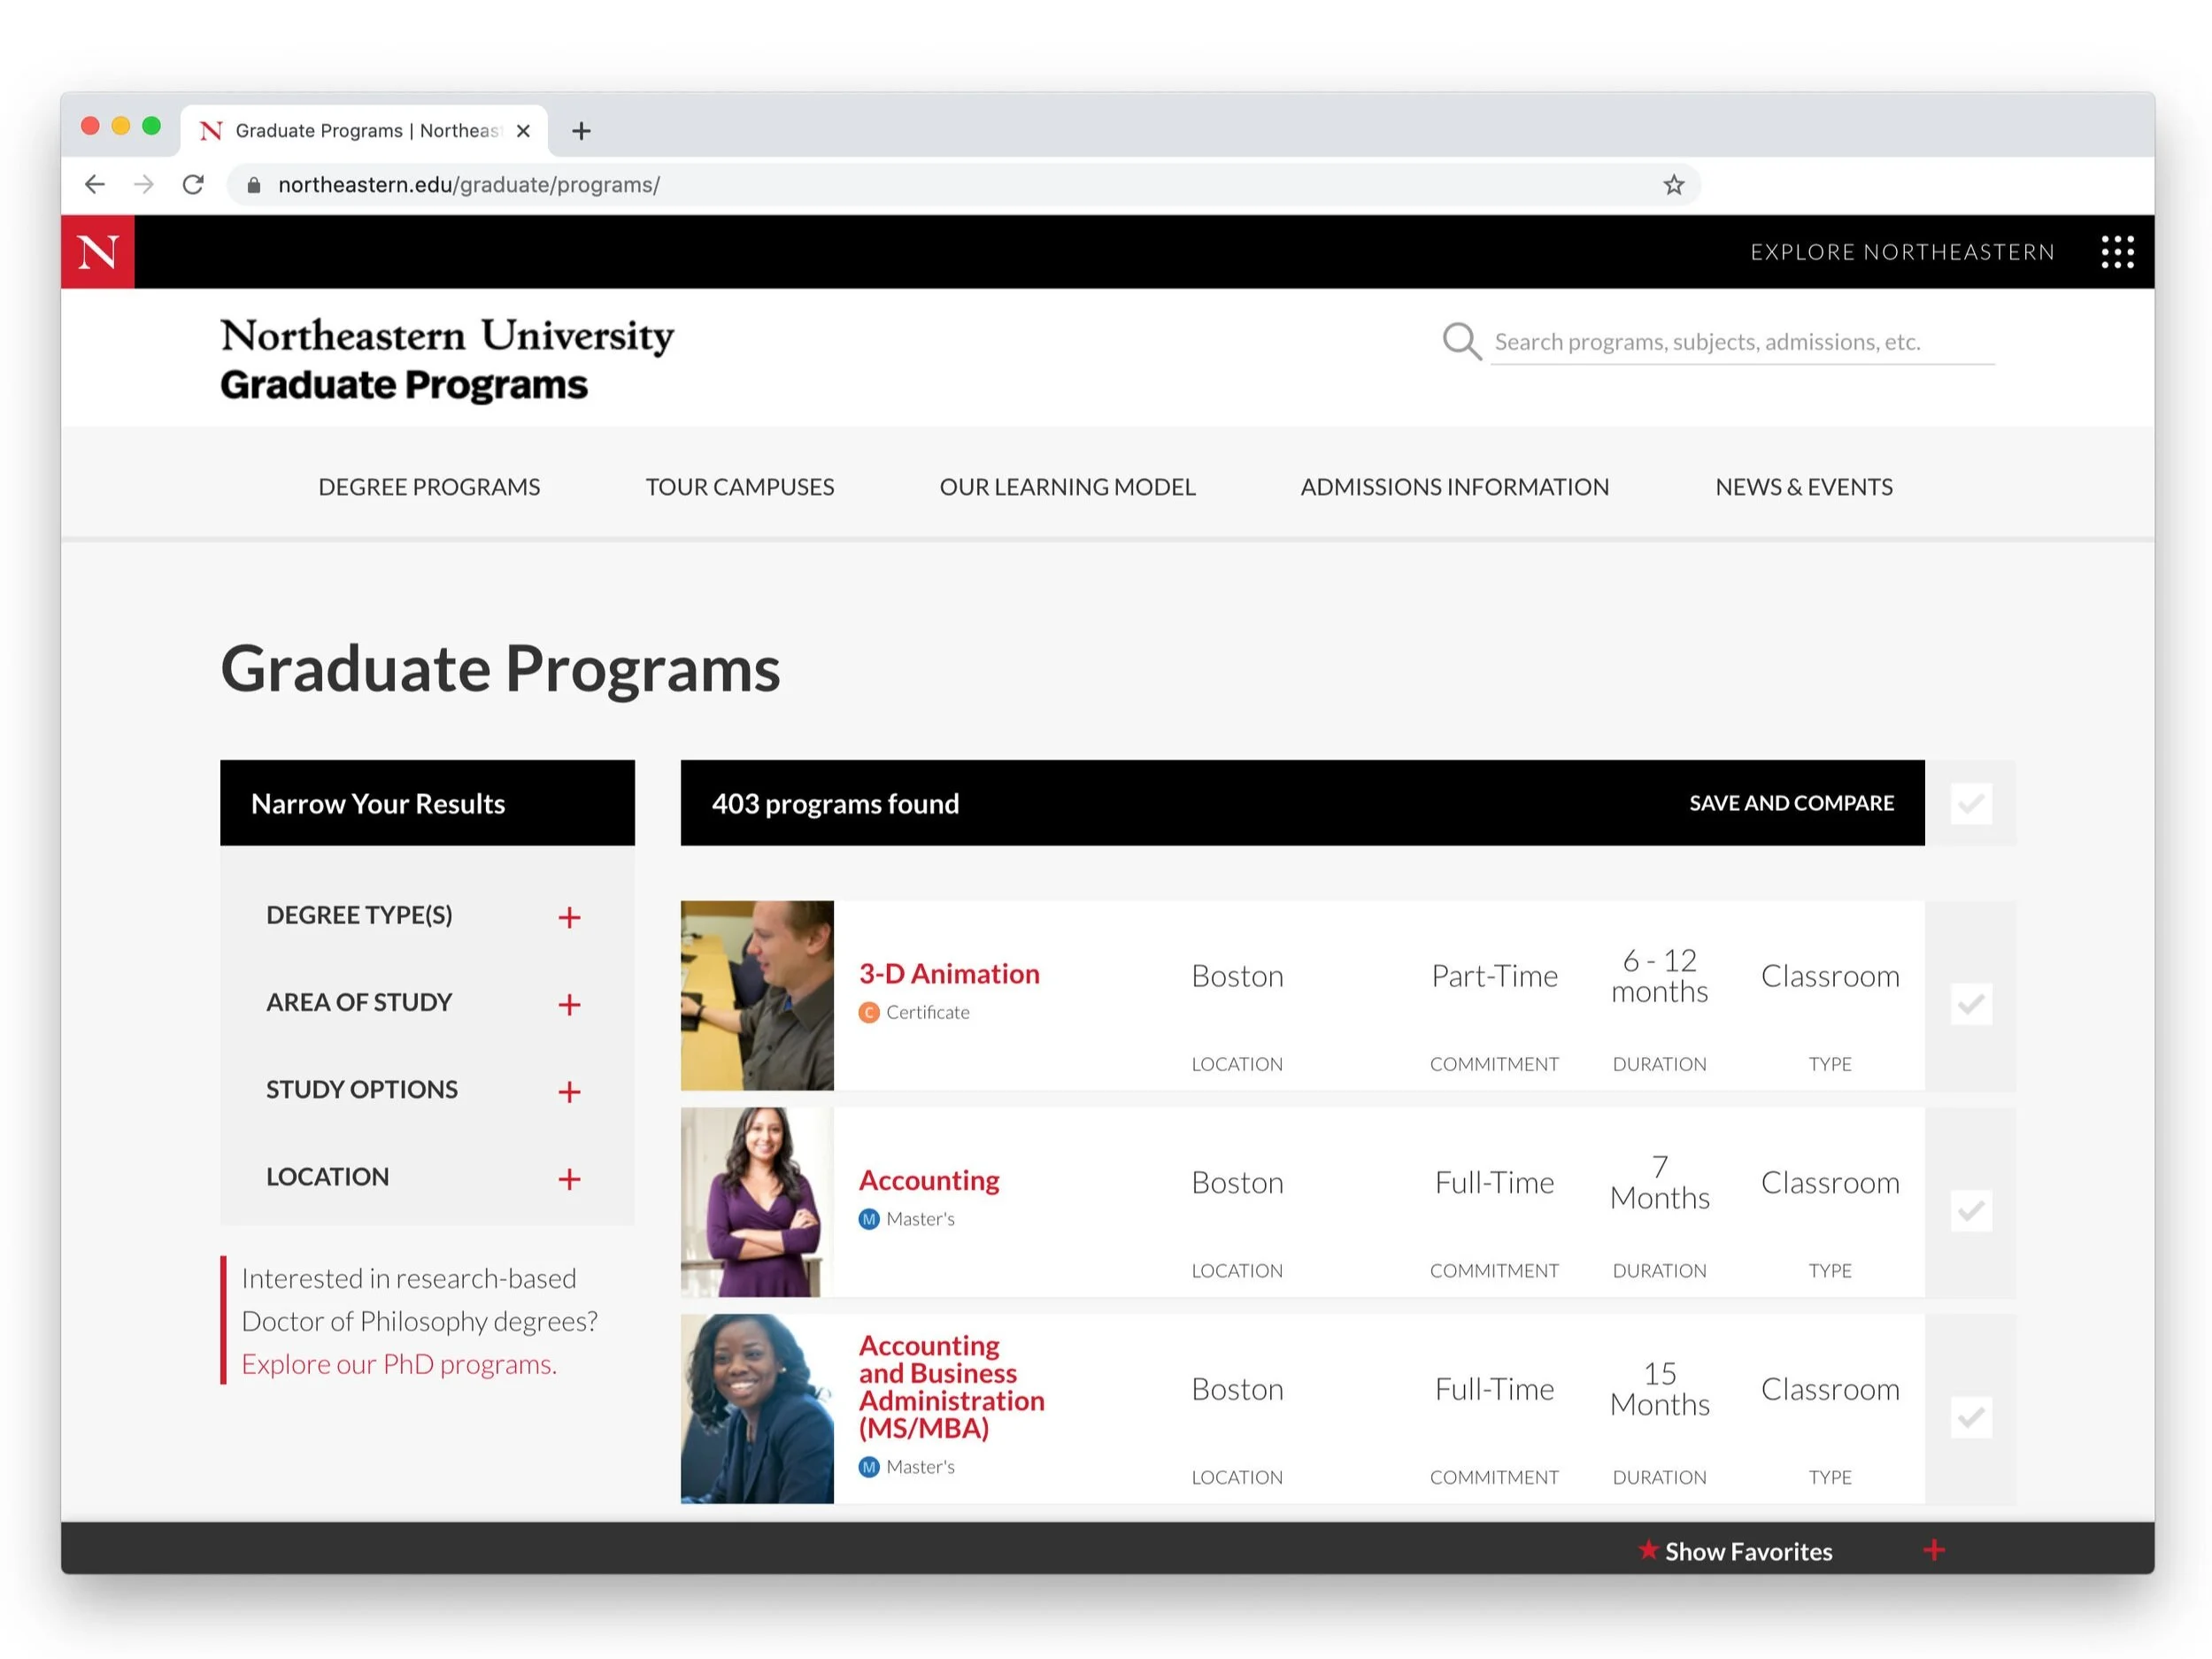Open Admissions Information nav item

pyautogui.click(x=1454, y=487)
